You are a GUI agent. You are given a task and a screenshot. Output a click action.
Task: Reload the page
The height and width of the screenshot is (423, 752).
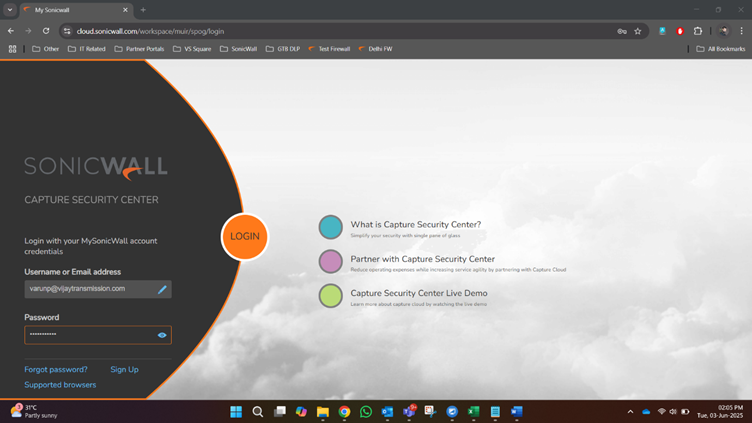pos(46,31)
